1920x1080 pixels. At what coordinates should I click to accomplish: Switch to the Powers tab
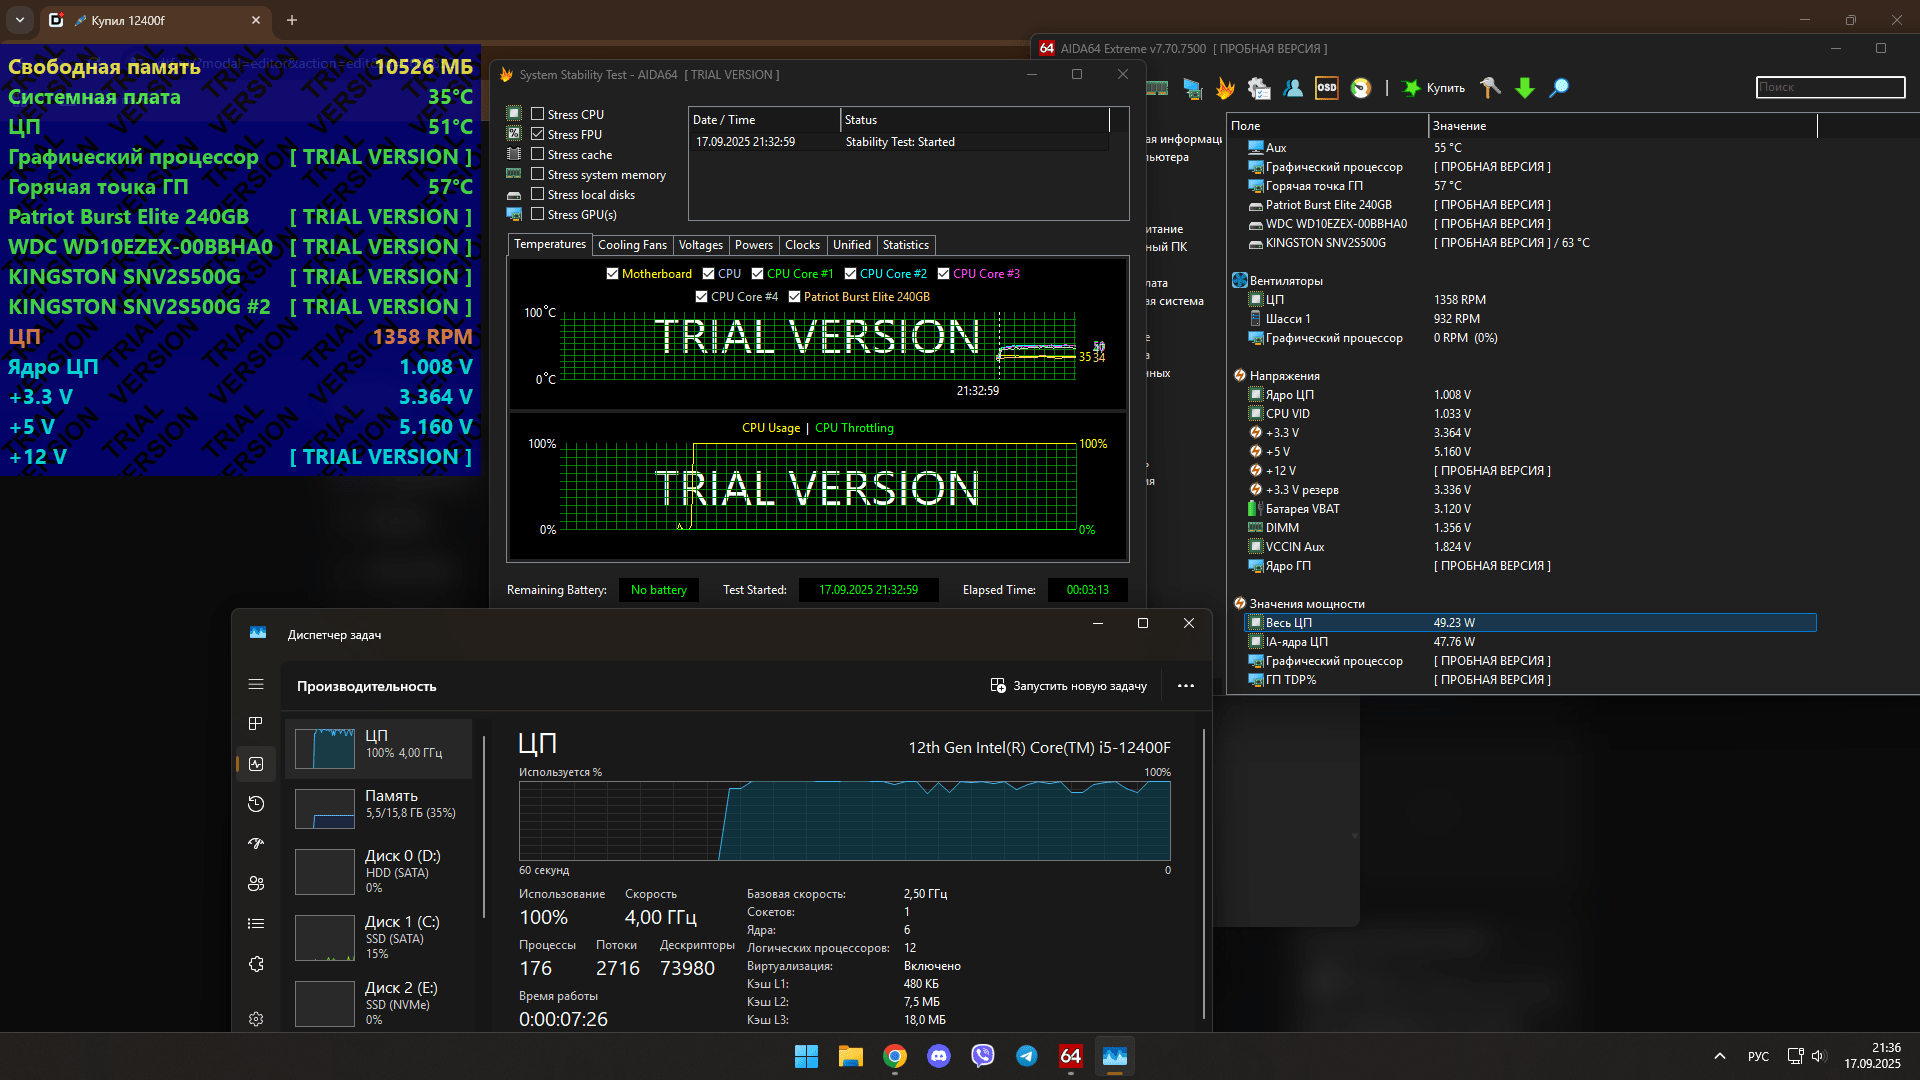(x=754, y=245)
